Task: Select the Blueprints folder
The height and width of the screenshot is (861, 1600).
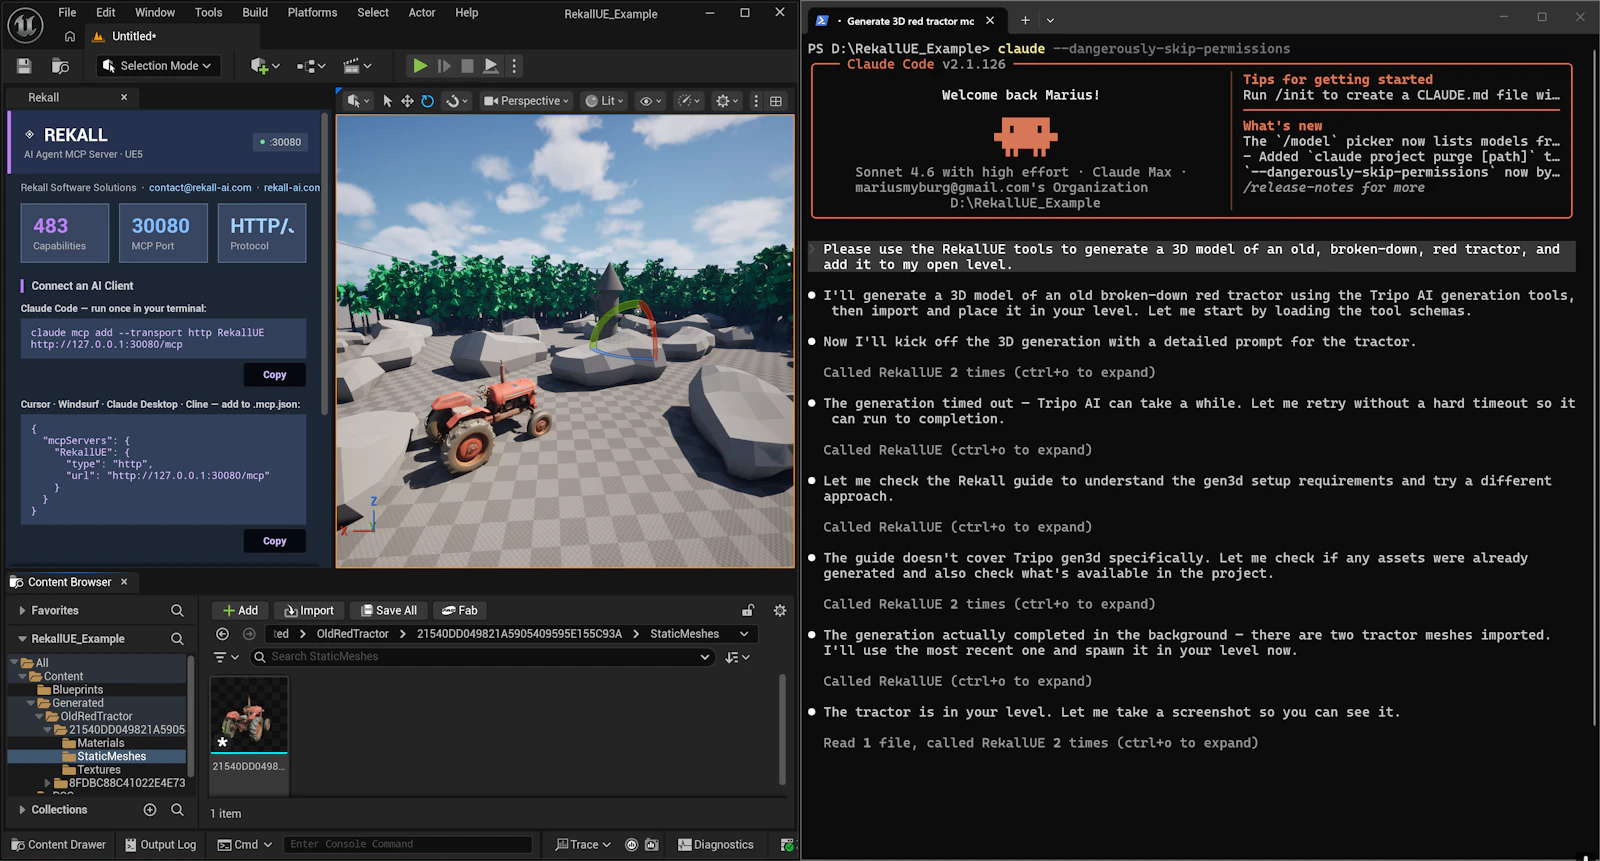Action: tap(77, 690)
